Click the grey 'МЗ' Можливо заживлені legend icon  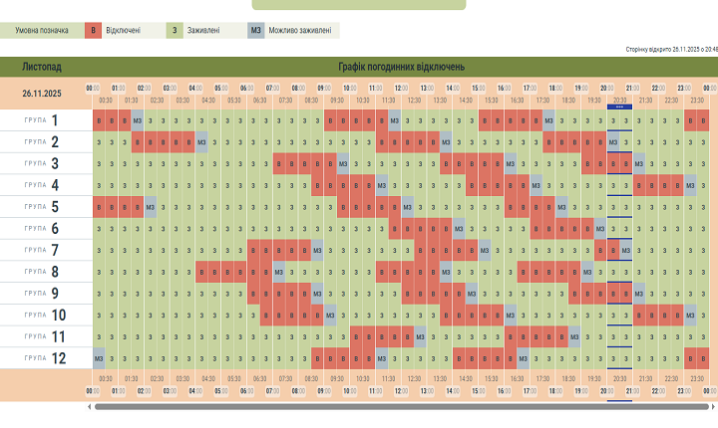click(x=256, y=31)
